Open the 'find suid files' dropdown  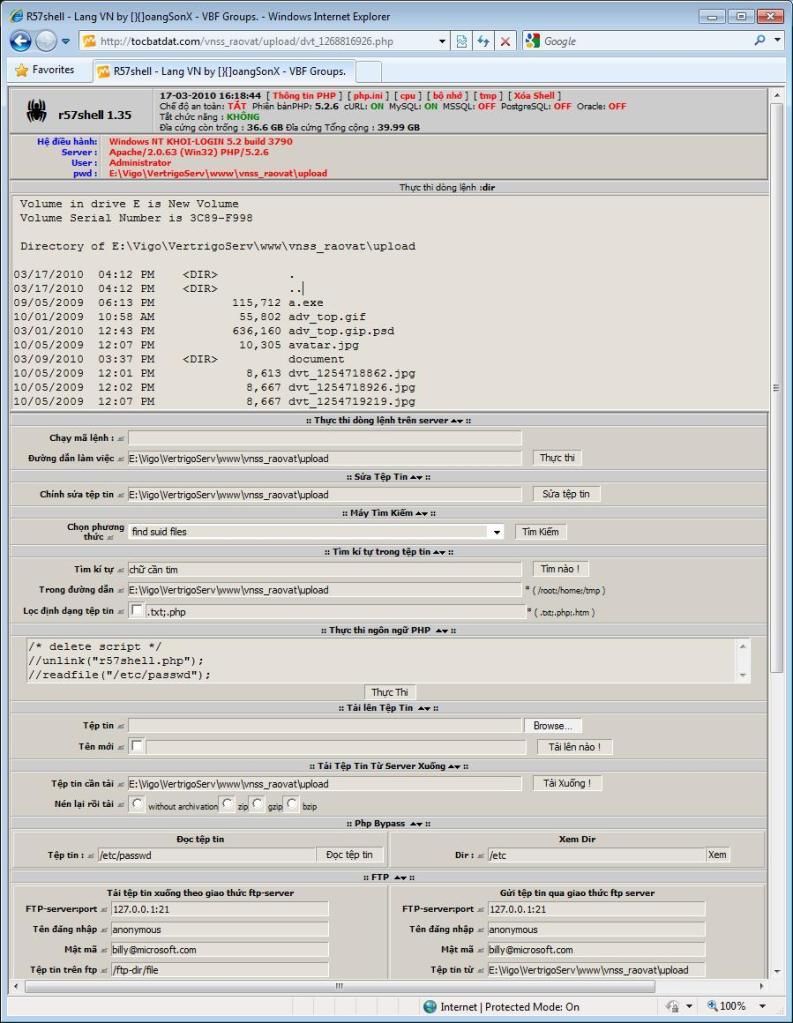click(496, 532)
